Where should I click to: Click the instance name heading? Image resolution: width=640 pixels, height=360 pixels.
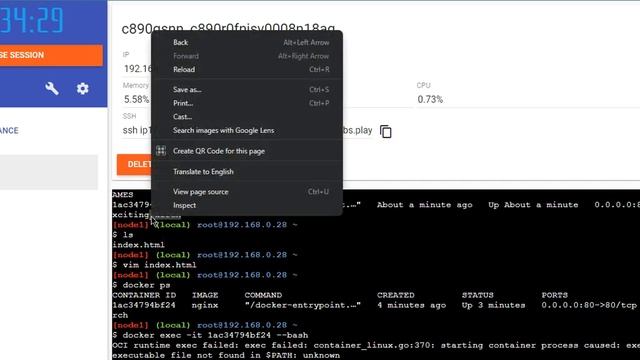(228, 28)
